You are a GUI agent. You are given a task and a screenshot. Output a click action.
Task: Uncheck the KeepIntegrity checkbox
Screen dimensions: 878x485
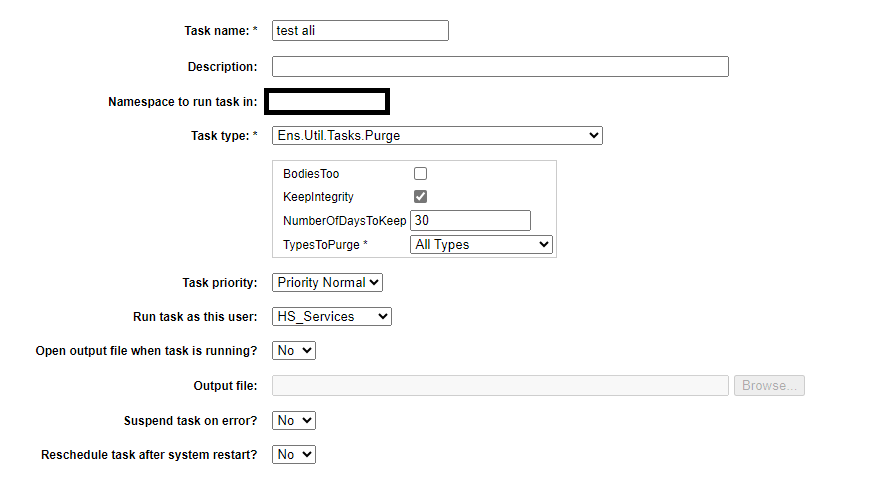point(421,197)
